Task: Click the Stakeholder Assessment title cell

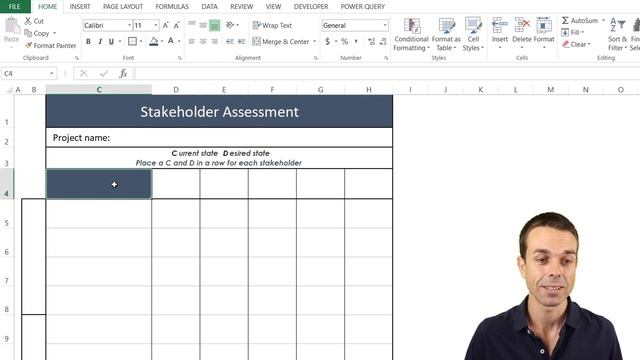Action: pyautogui.click(x=219, y=111)
